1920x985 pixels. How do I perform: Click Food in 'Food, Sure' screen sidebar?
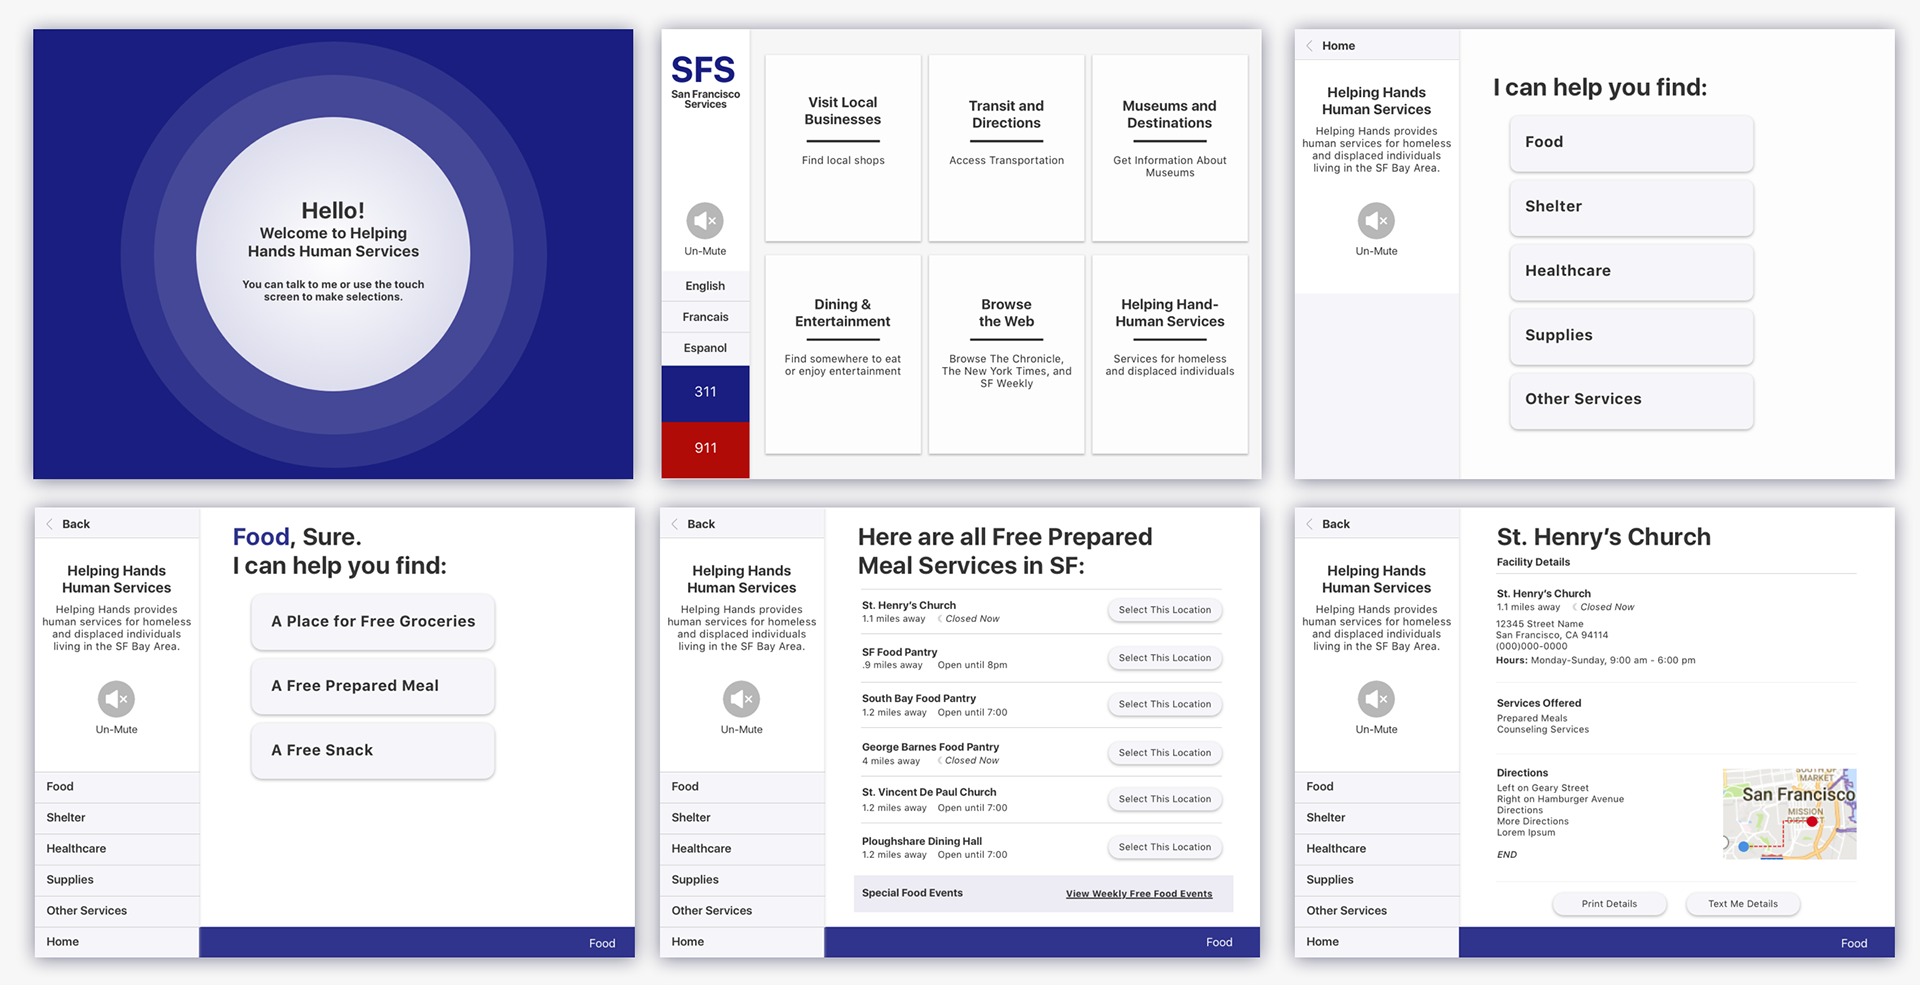[x=117, y=787]
